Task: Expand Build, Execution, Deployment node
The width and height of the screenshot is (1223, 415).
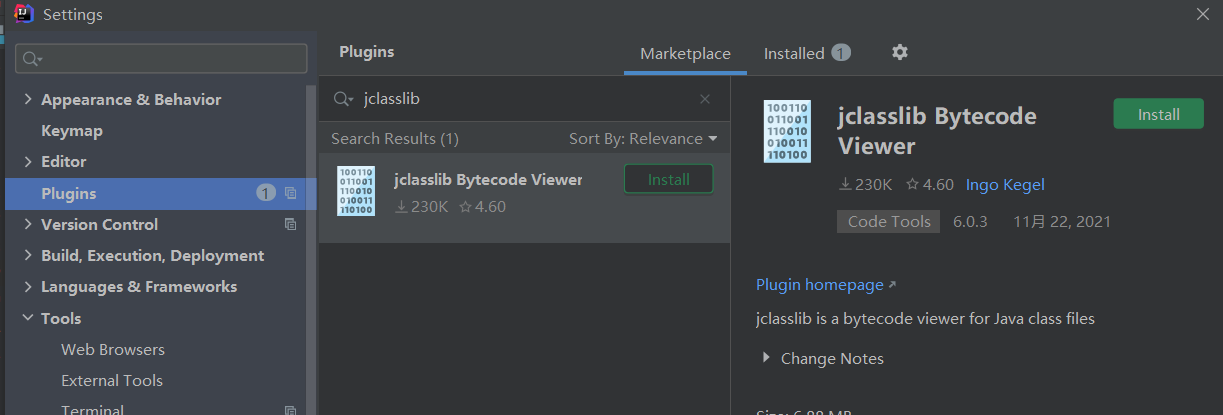Action: [27, 255]
